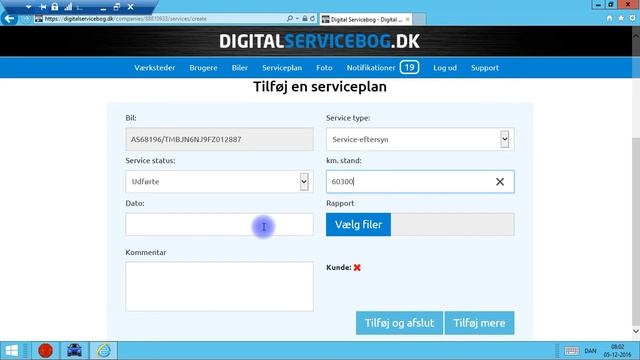Viewport: 640px width, 360px height.
Task: Open Notifikationer menu item
Action: coord(371,68)
